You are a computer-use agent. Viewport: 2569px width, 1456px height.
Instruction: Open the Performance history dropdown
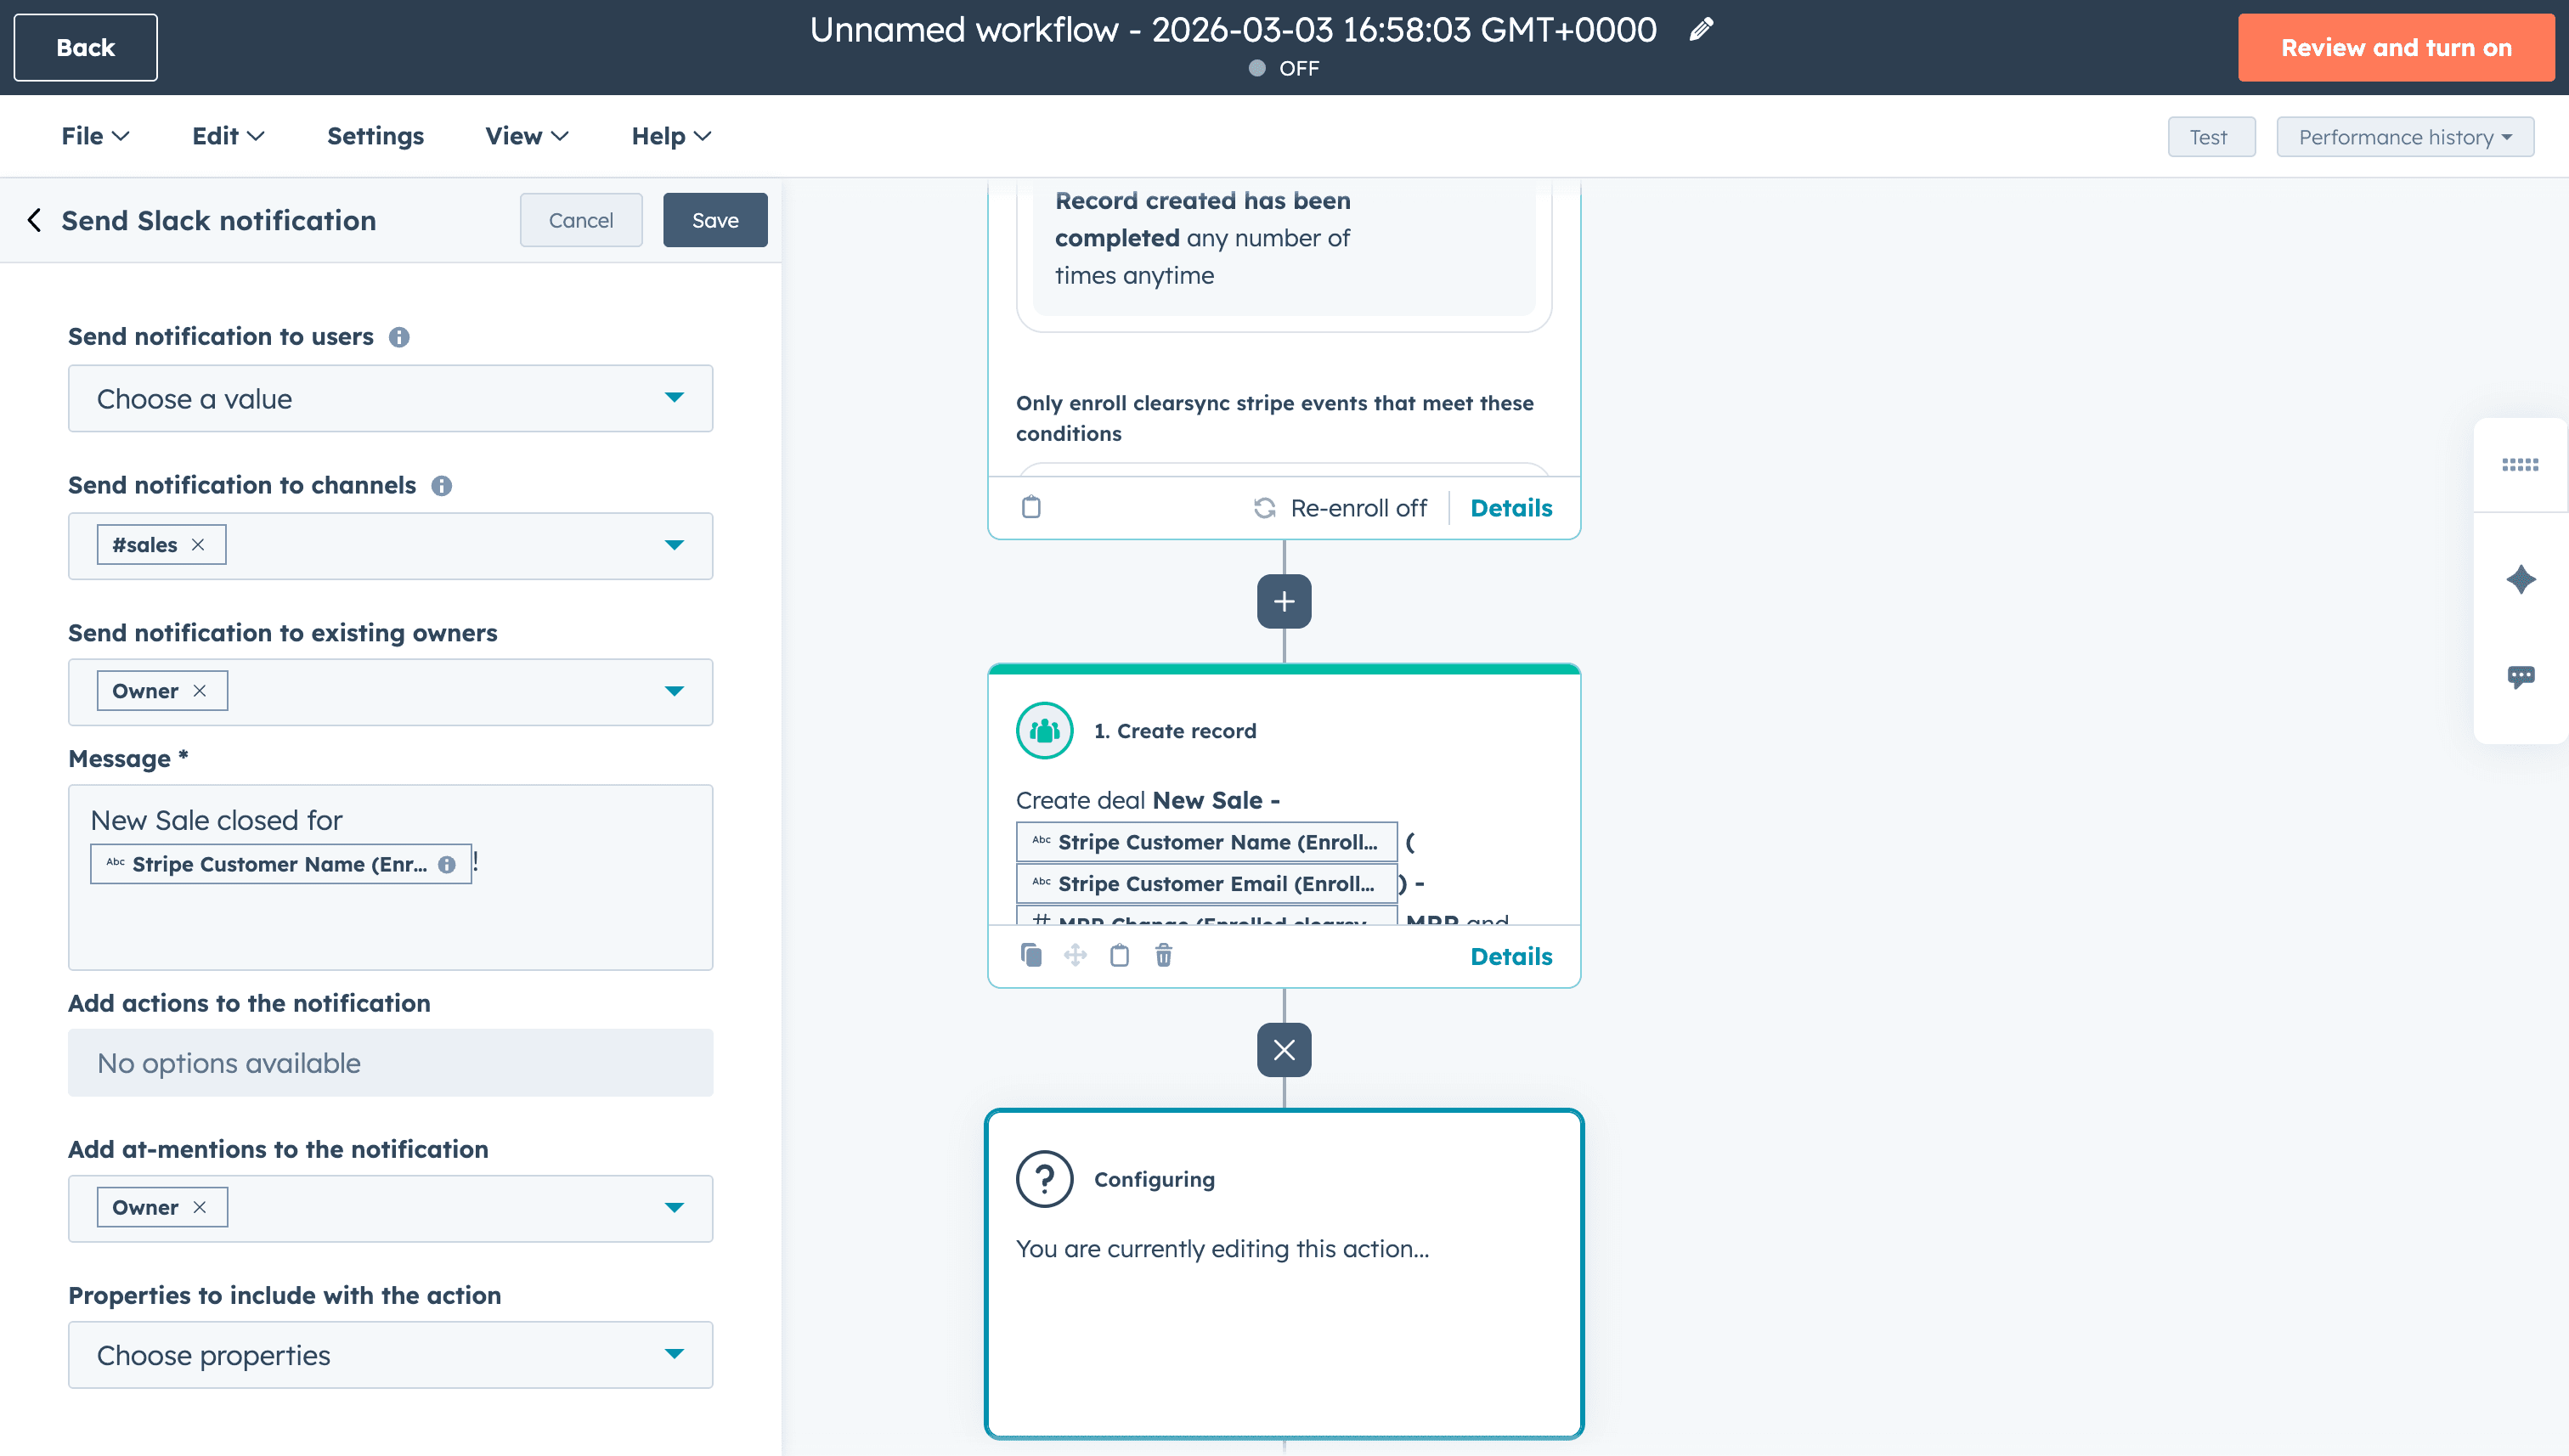tap(2404, 137)
